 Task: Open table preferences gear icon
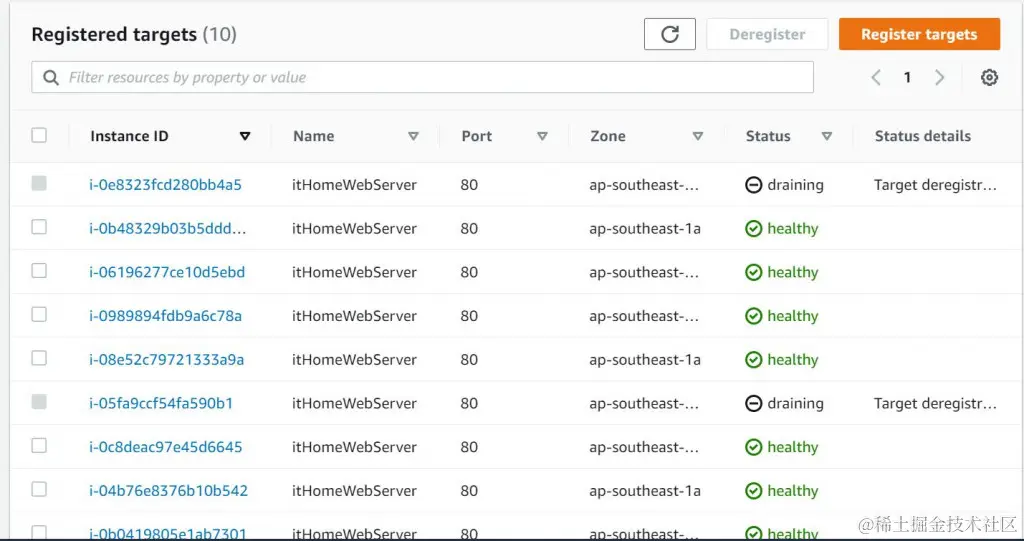989,78
